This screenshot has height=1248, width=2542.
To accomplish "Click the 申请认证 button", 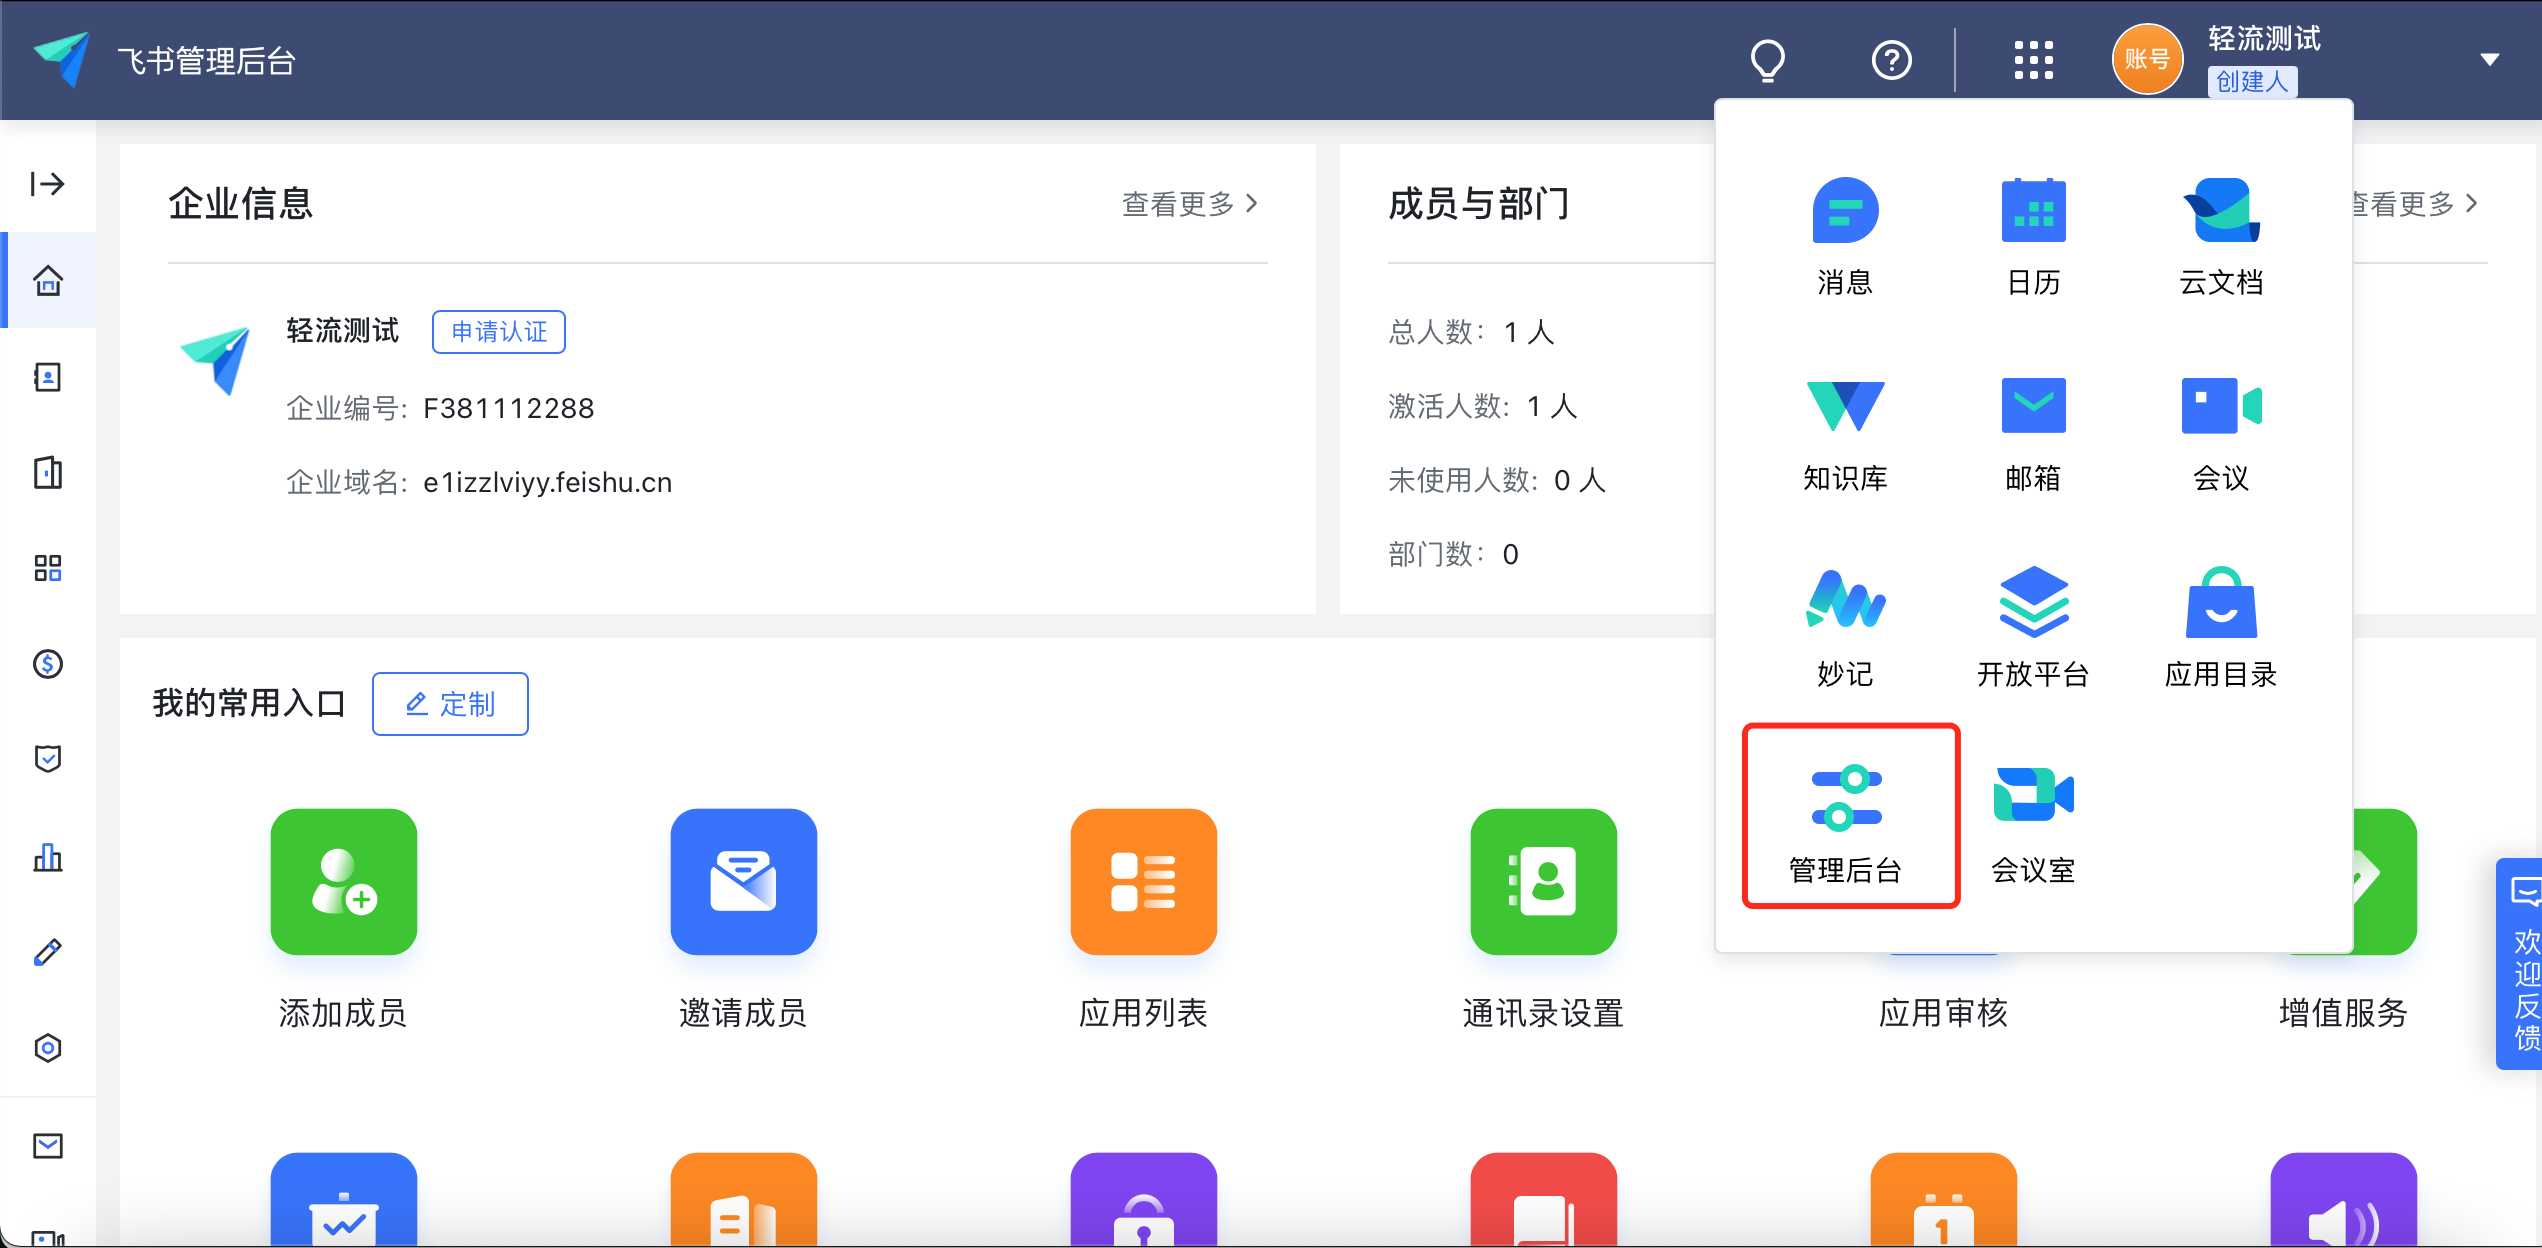I will pyautogui.click(x=499, y=332).
